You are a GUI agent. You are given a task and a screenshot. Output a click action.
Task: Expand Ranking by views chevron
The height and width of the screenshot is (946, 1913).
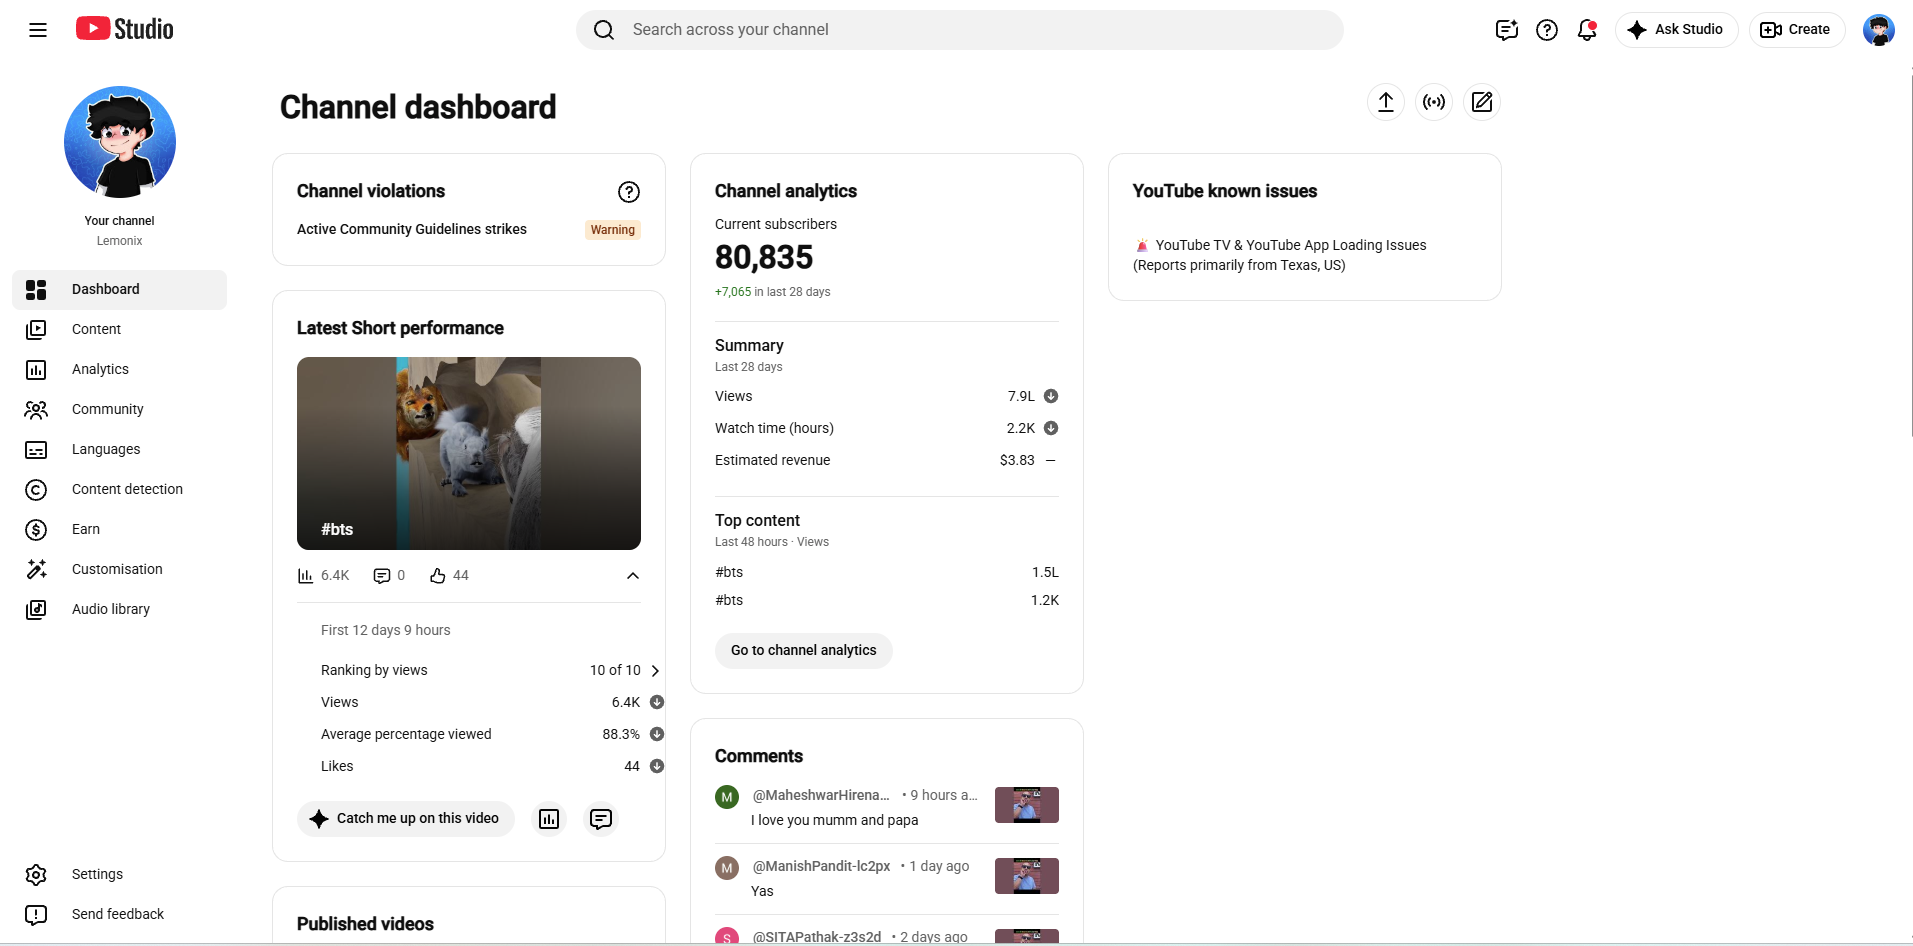(655, 671)
